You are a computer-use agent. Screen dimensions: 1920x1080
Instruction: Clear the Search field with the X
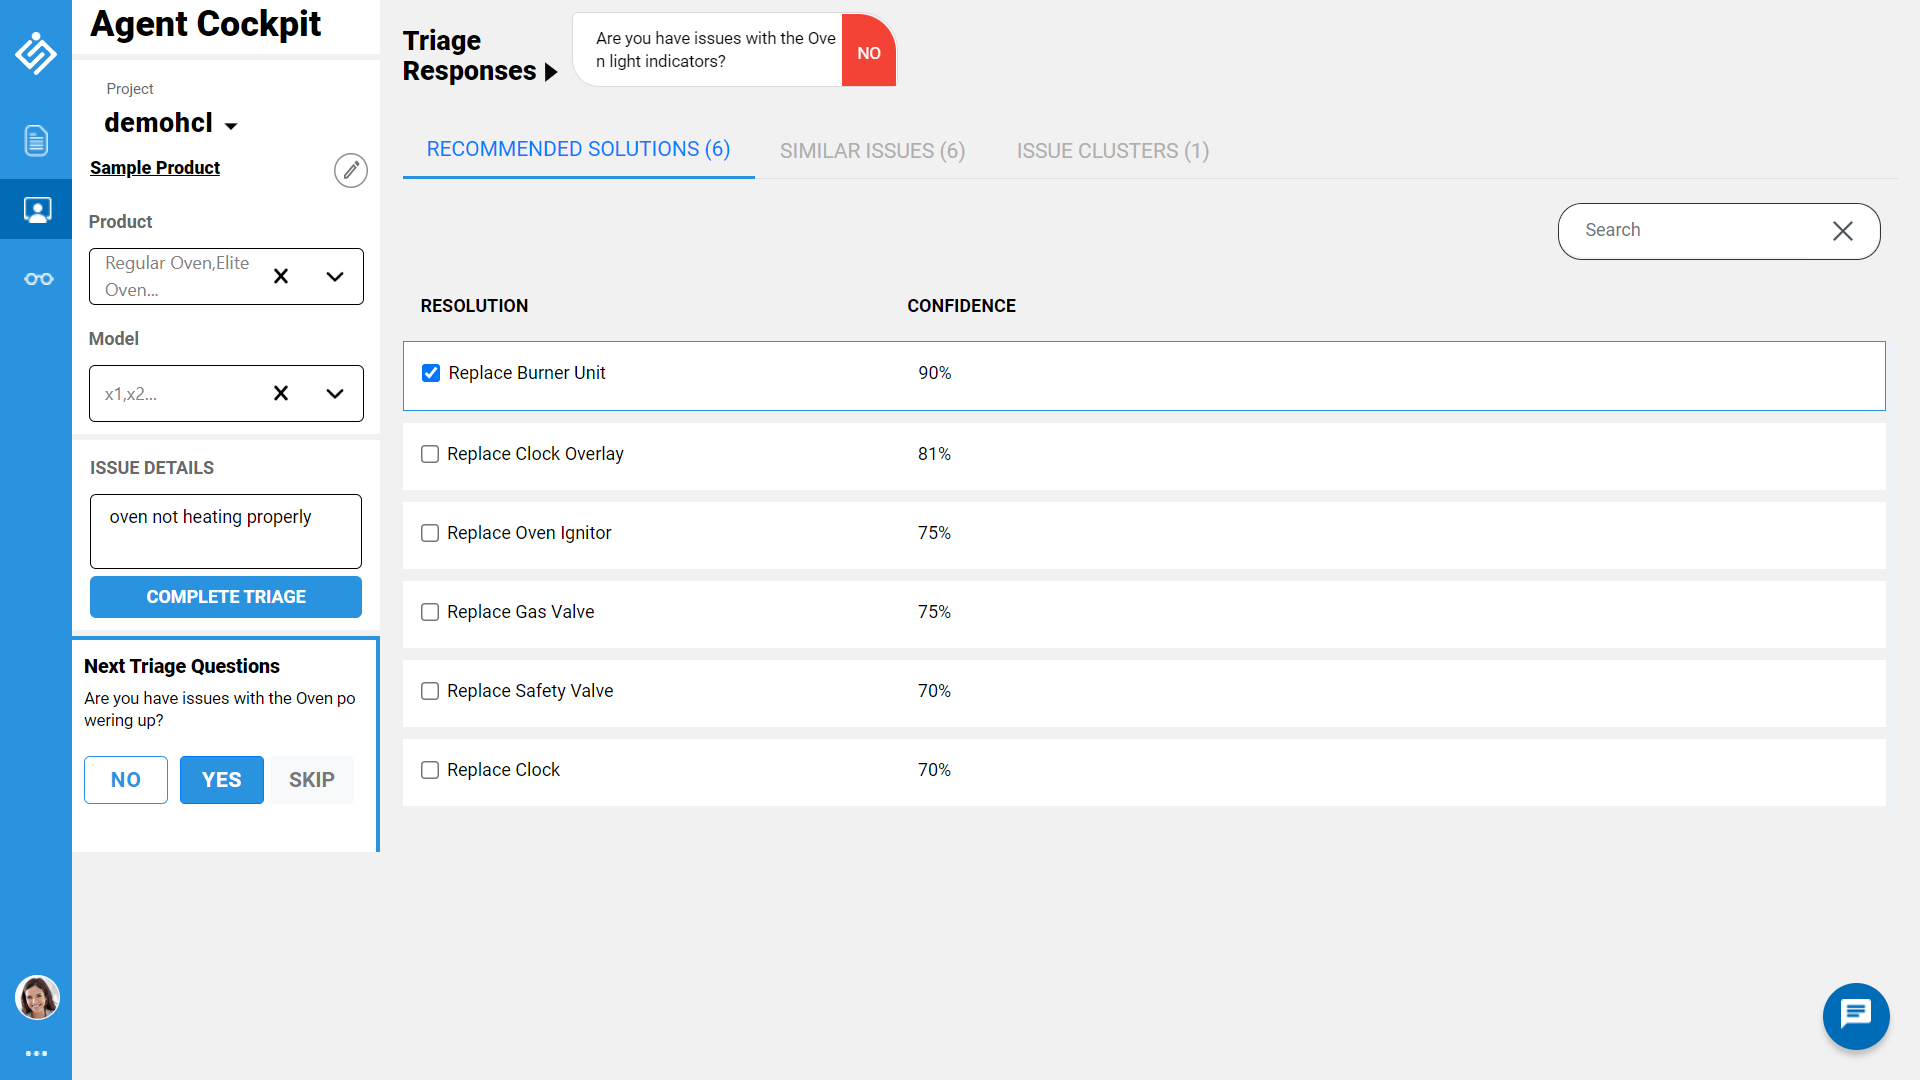(1842, 231)
